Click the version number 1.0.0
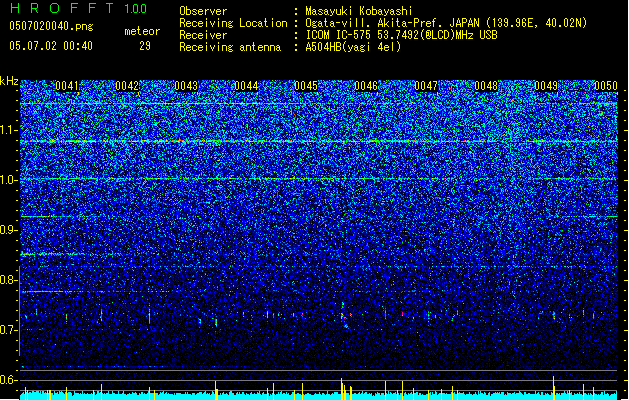This screenshot has height=400, width=629. (136, 9)
